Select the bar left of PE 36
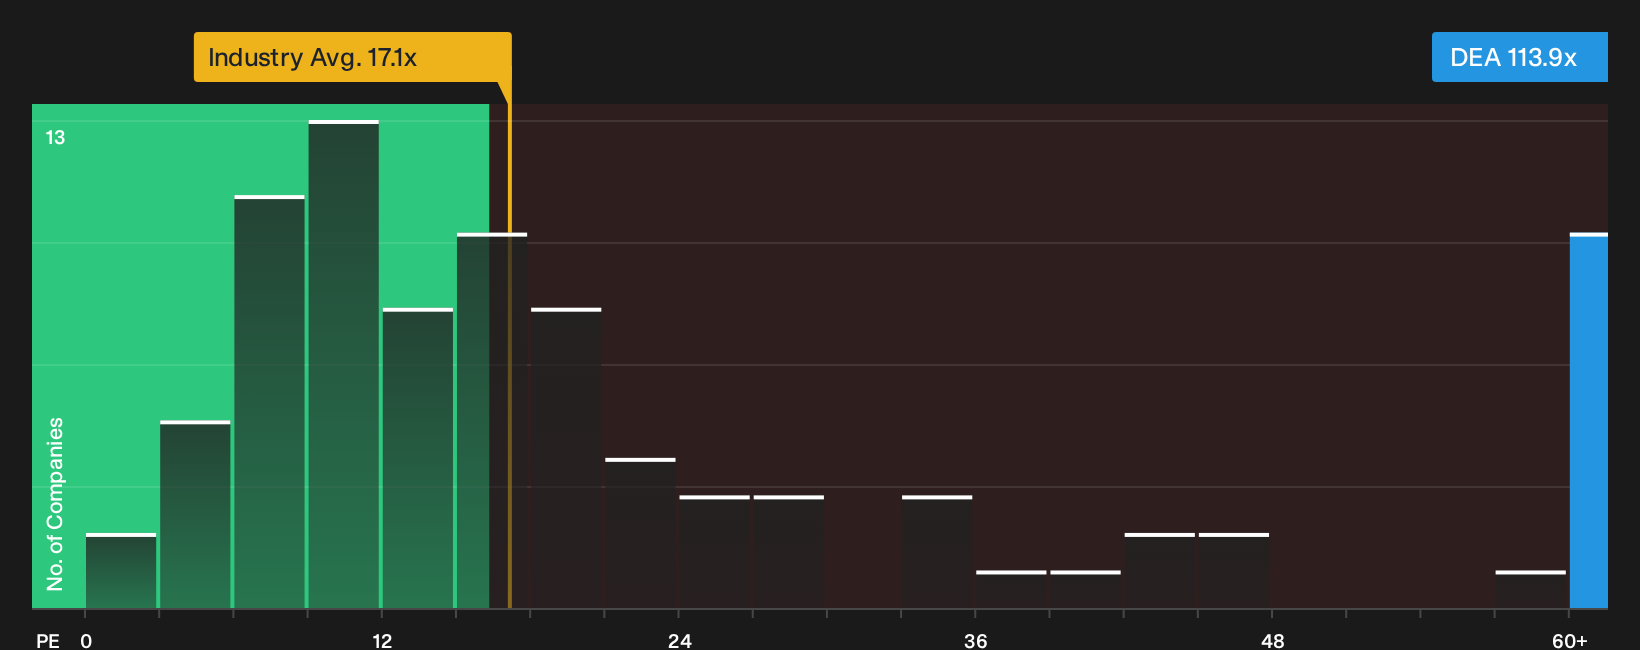The width and height of the screenshot is (1640, 650). [x=937, y=552]
